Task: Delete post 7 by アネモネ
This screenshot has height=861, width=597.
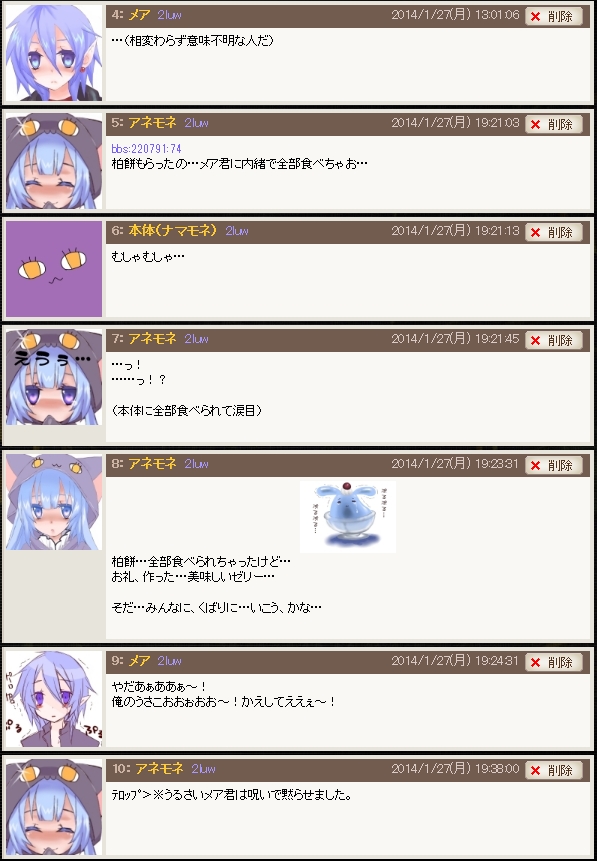Action: point(554,340)
